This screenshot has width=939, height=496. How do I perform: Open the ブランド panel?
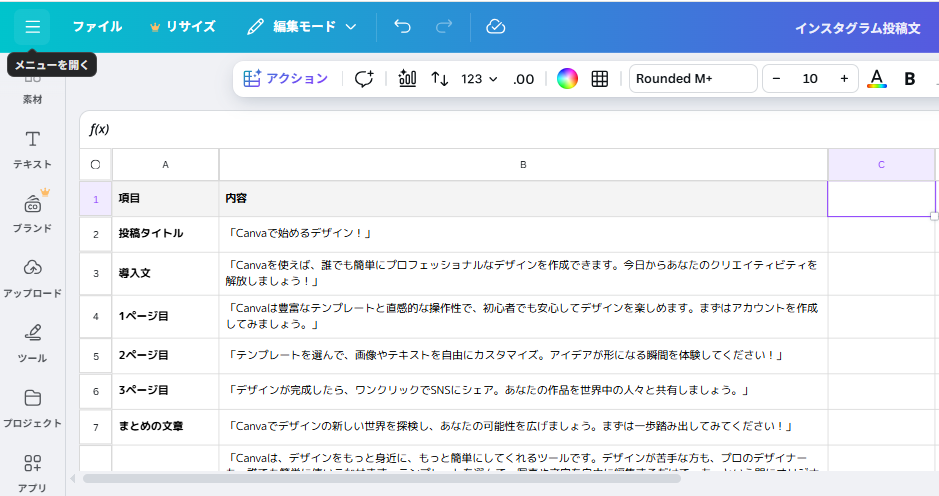[x=32, y=213]
